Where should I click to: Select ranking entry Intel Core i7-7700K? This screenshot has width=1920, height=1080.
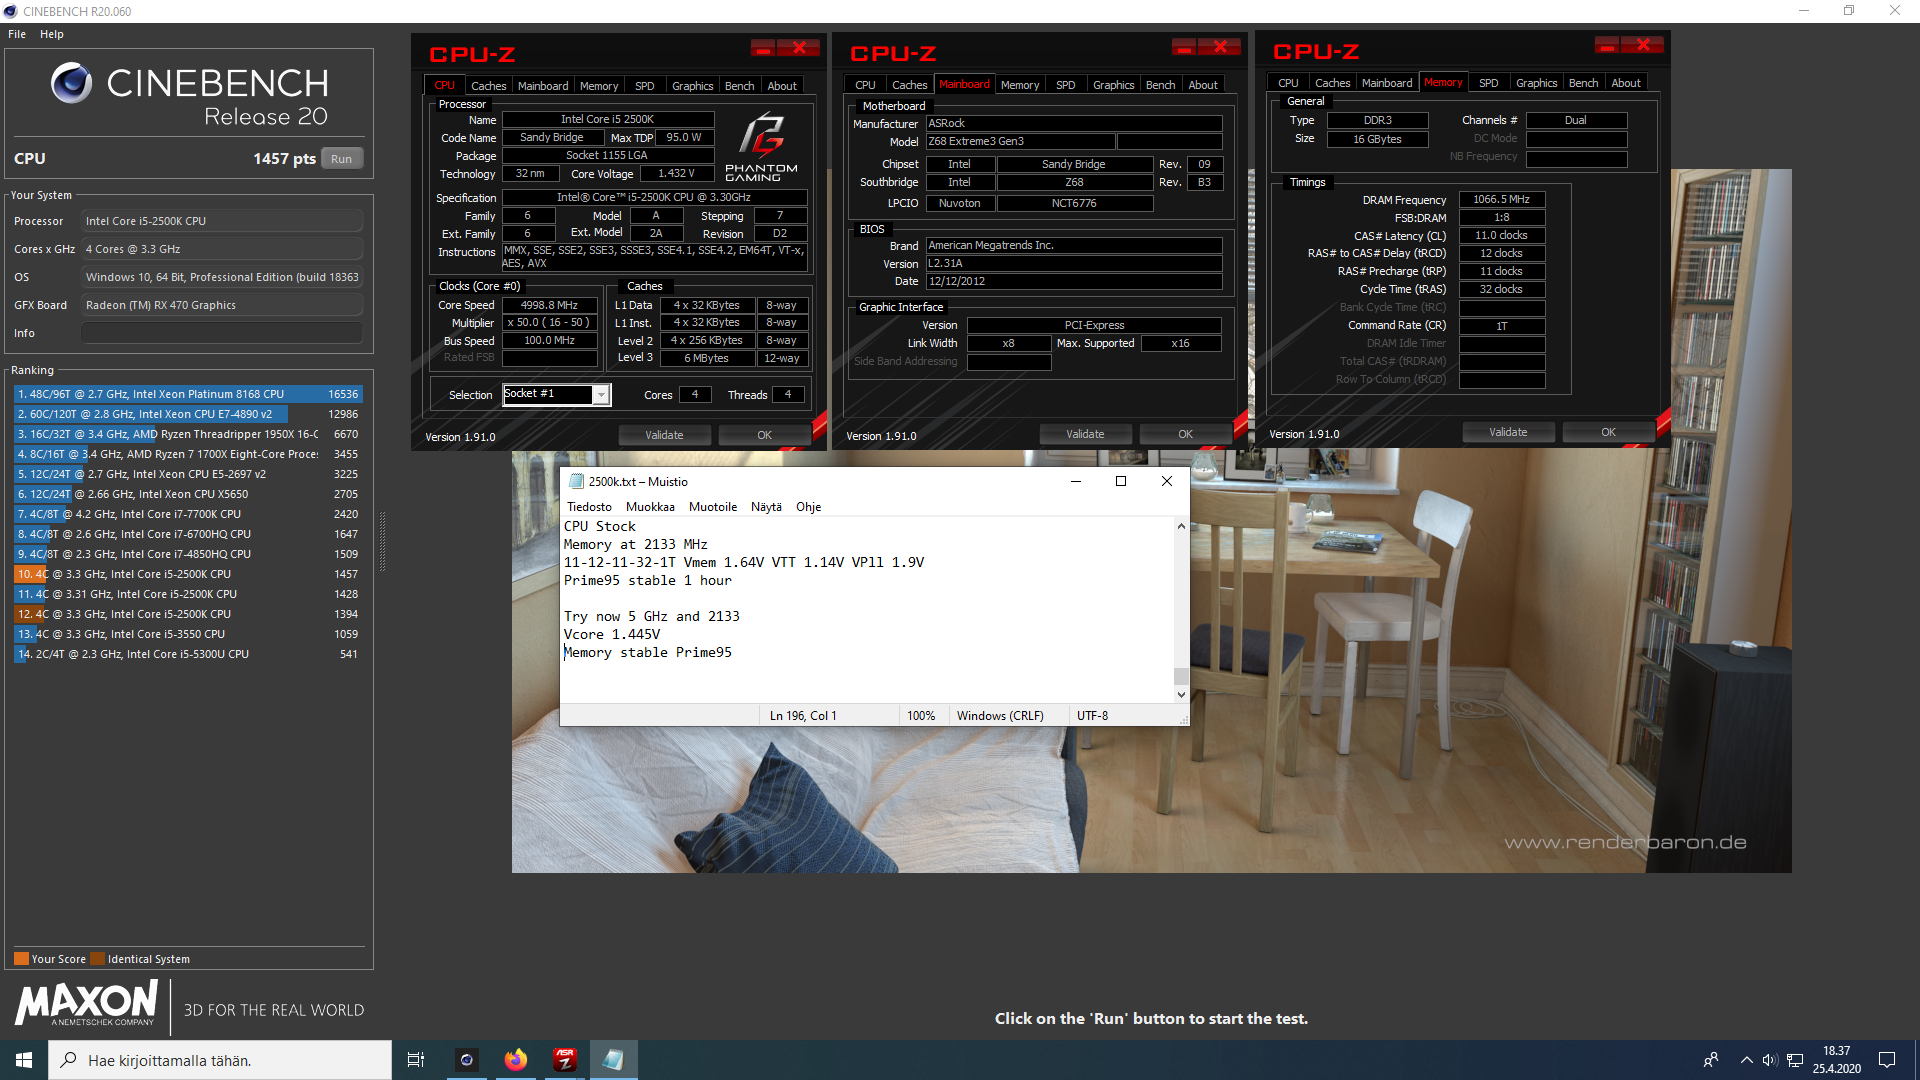tap(188, 514)
